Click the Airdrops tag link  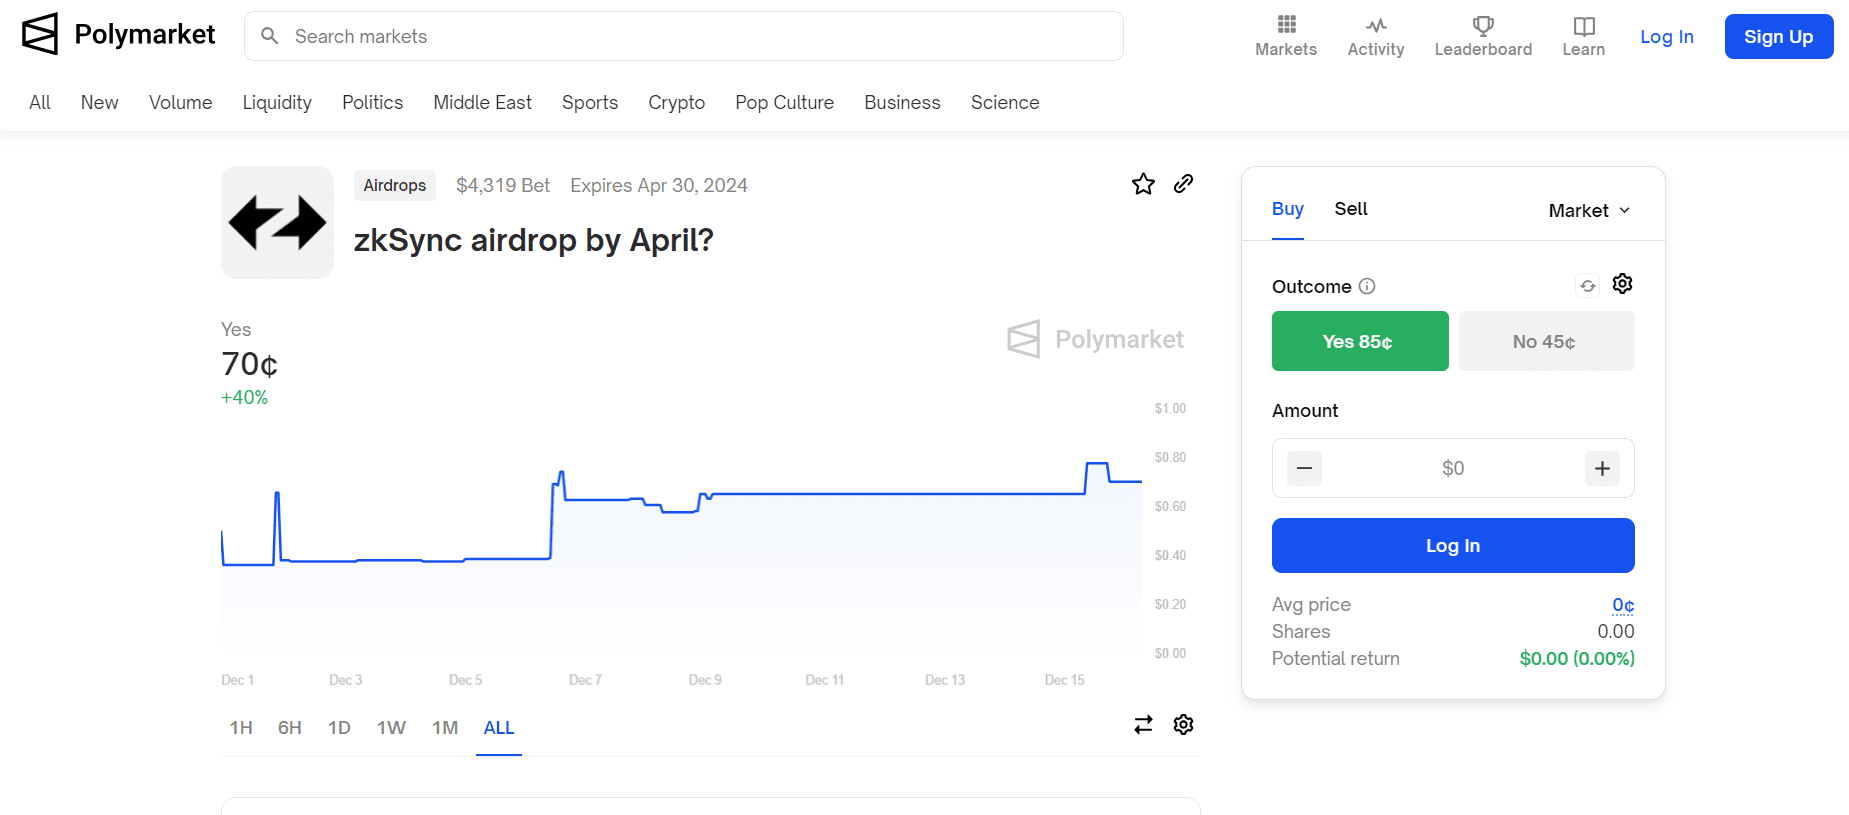tap(394, 185)
